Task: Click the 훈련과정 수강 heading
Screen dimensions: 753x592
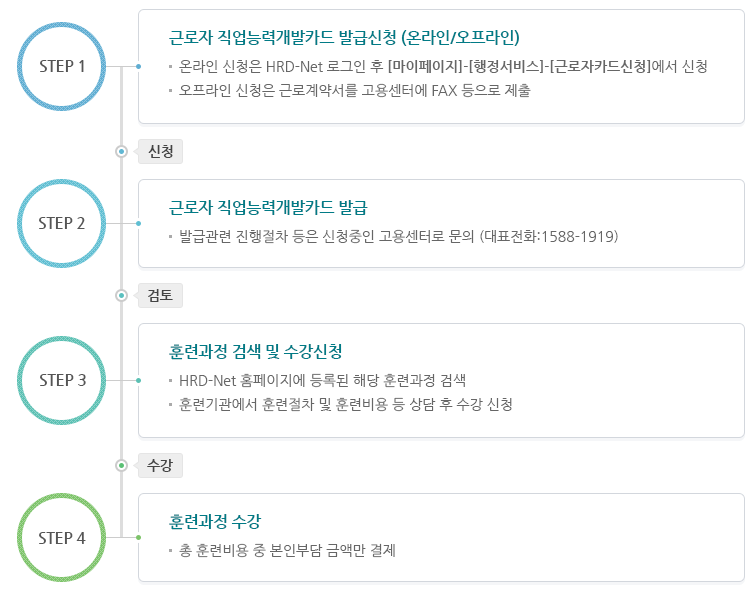Action: pos(215,521)
